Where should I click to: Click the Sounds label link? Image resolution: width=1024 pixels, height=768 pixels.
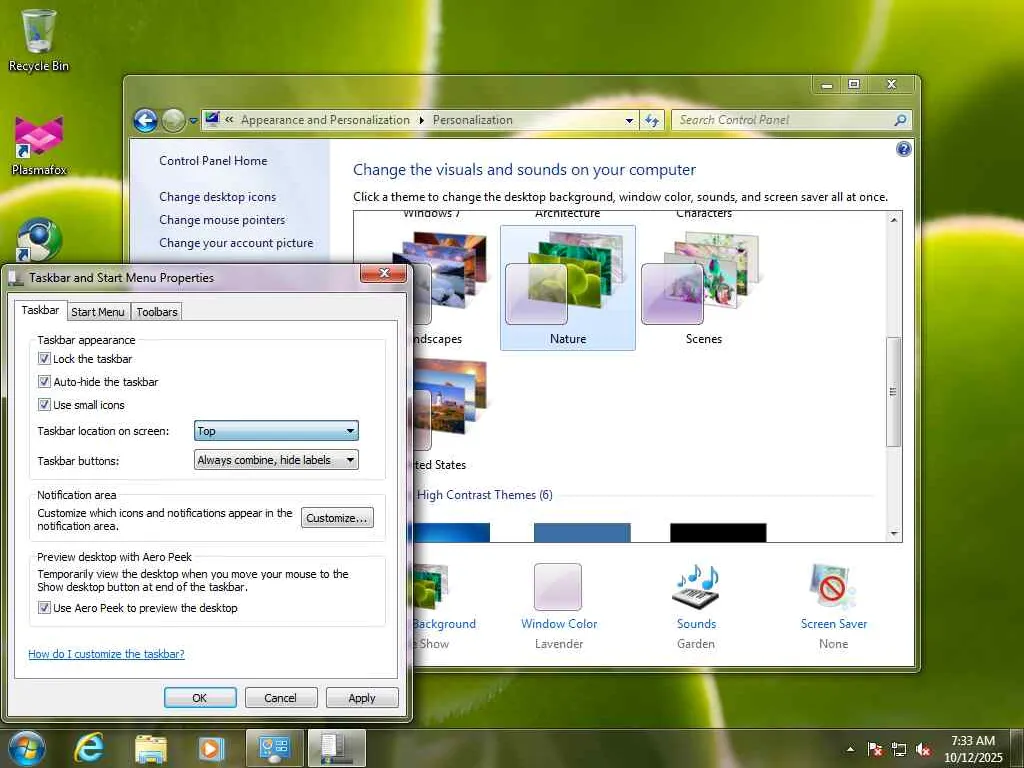[x=696, y=624]
